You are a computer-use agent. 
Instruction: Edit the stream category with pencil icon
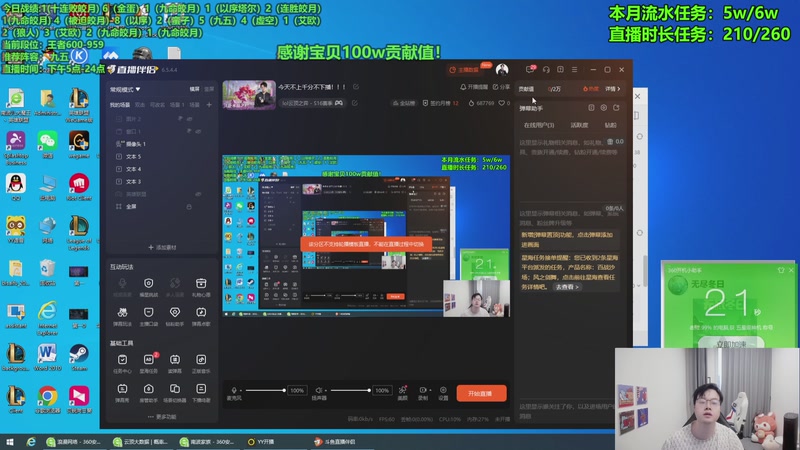coord(355,103)
